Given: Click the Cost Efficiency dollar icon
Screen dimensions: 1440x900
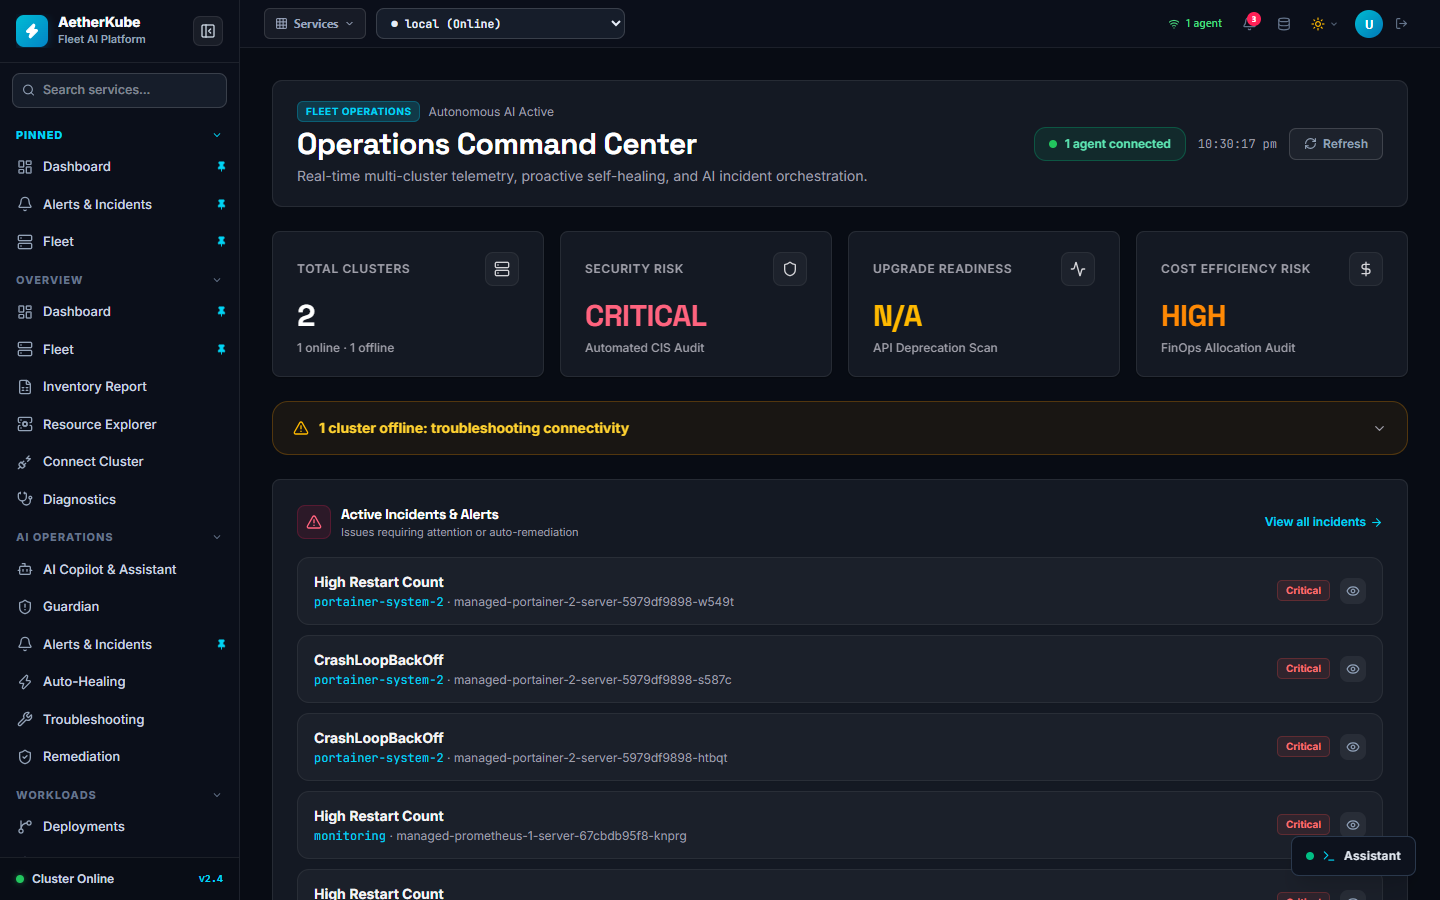Looking at the screenshot, I should point(1366,269).
